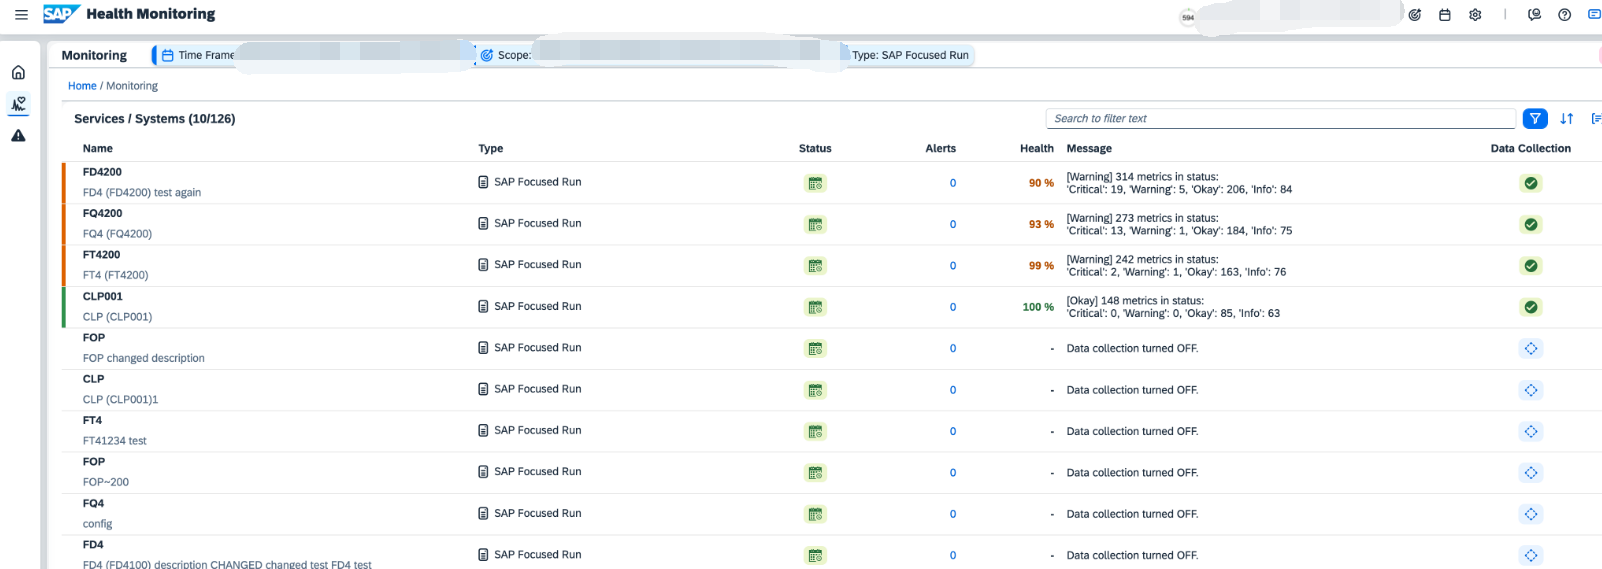Viewport: 1602px width, 569px height.
Task: Open the CLP001 system name
Action: pyautogui.click(x=102, y=296)
